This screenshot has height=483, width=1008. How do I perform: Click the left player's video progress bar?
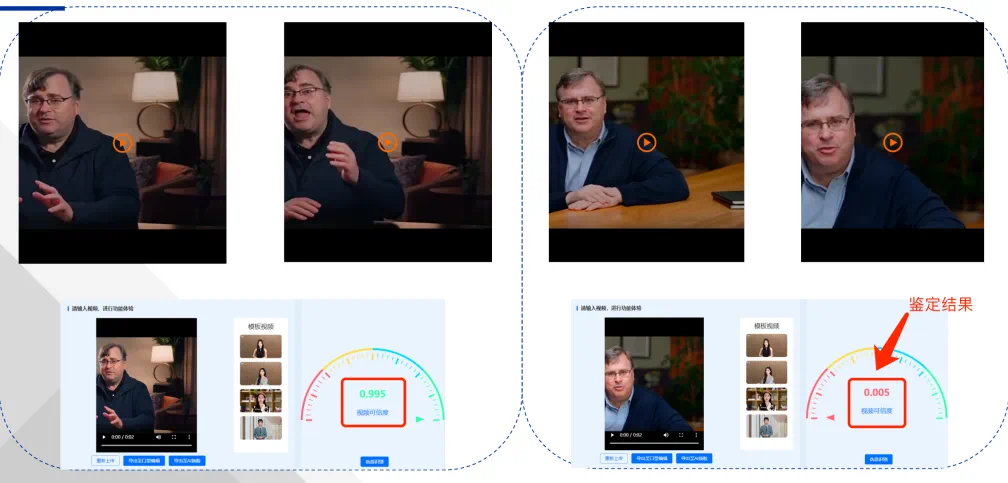146,445
